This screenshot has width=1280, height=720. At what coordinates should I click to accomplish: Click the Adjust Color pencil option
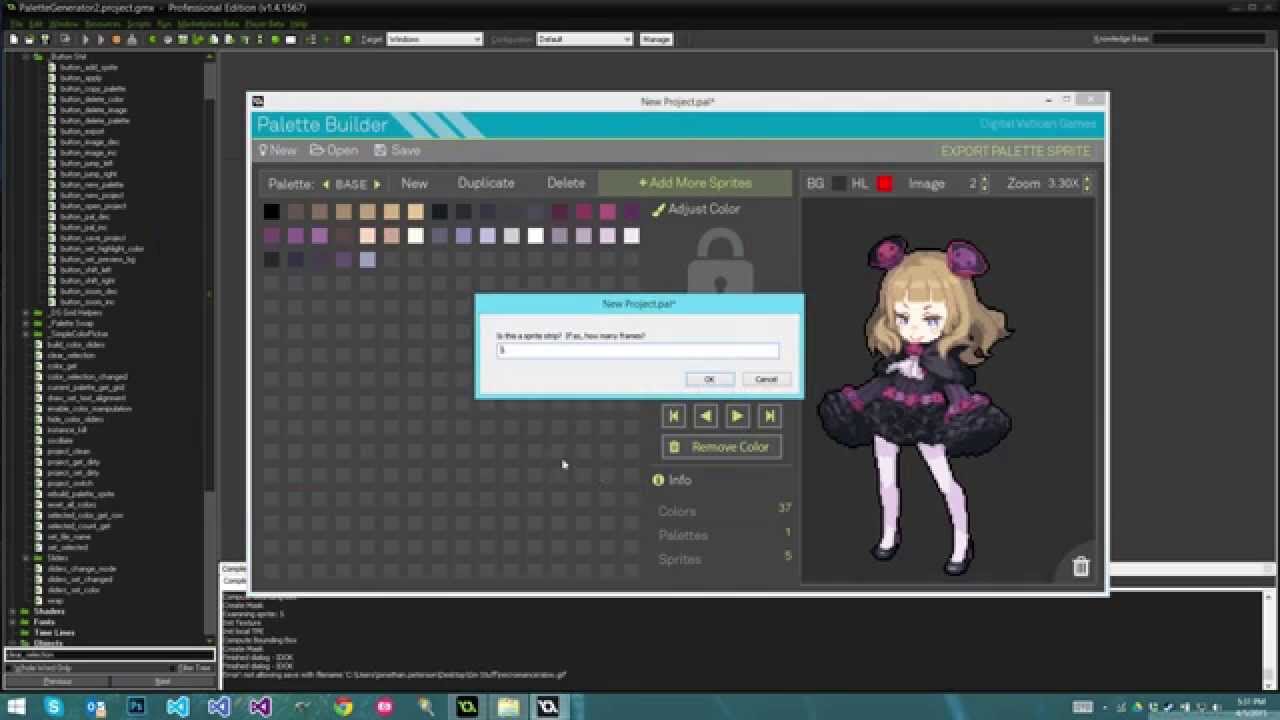click(696, 209)
